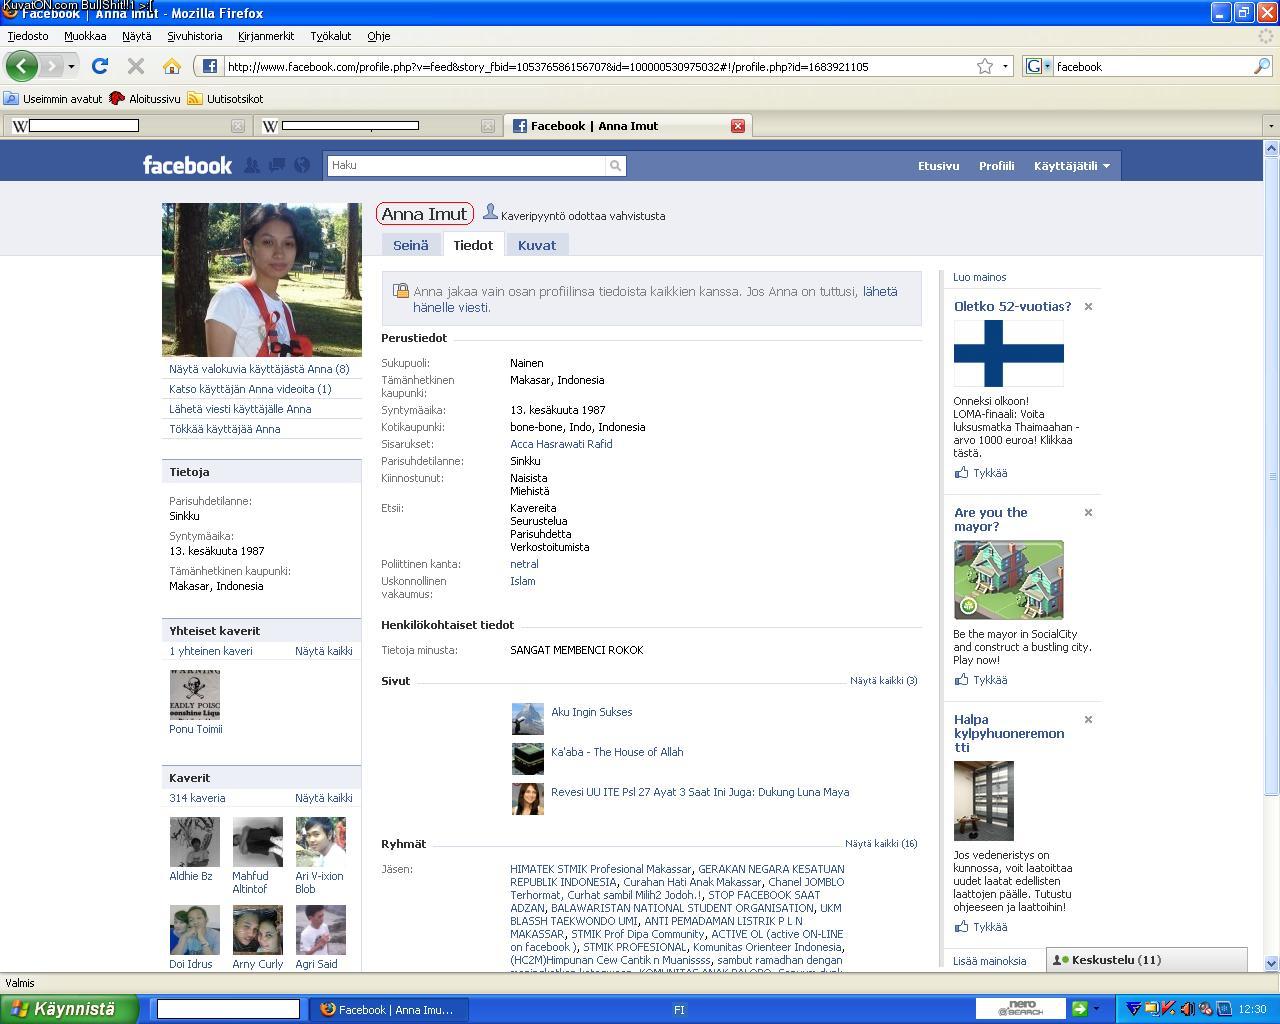Open the 'Aku Ingin Sukses' page link
Viewport: 1280px width, 1024px height.
pos(591,712)
